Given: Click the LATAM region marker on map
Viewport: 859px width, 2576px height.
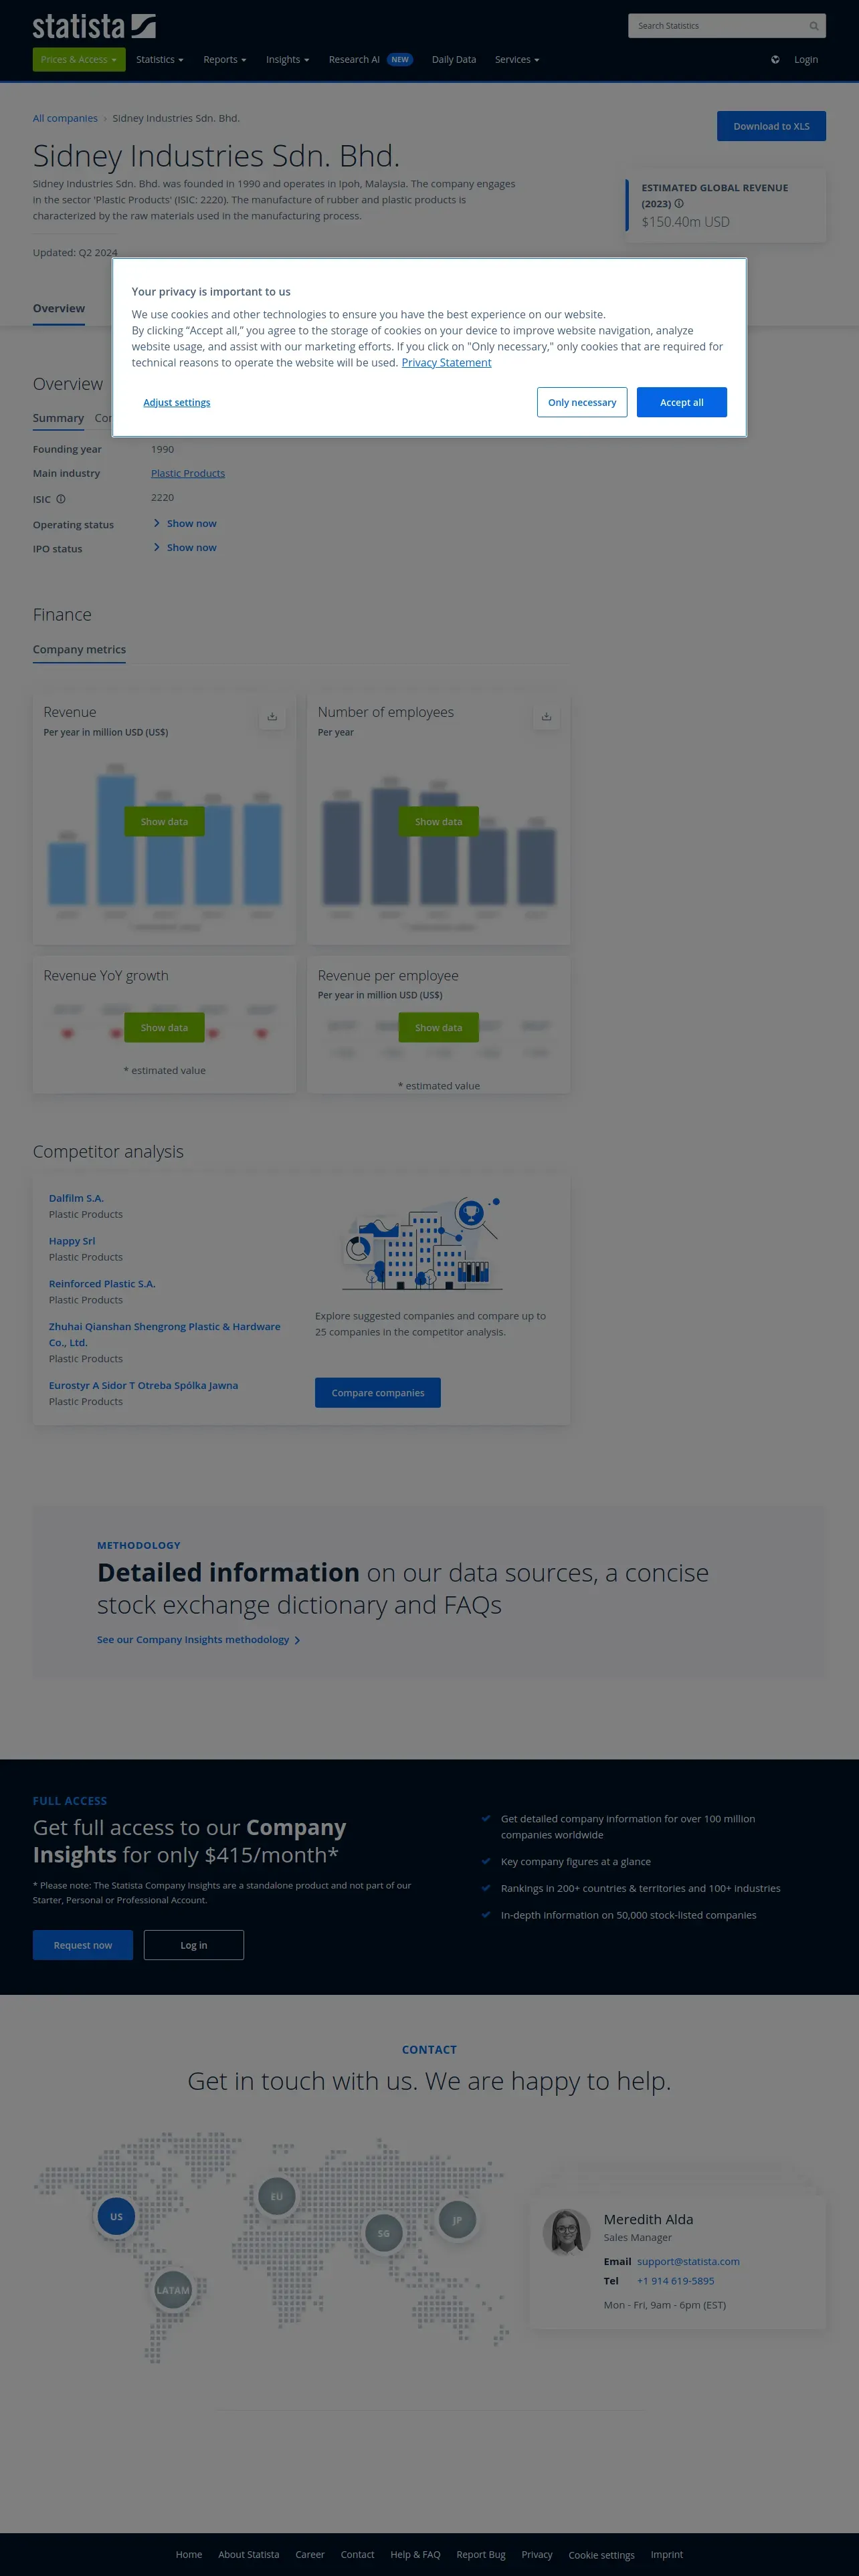Looking at the screenshot, I should pyautogui.click(x=173, y=2290).
